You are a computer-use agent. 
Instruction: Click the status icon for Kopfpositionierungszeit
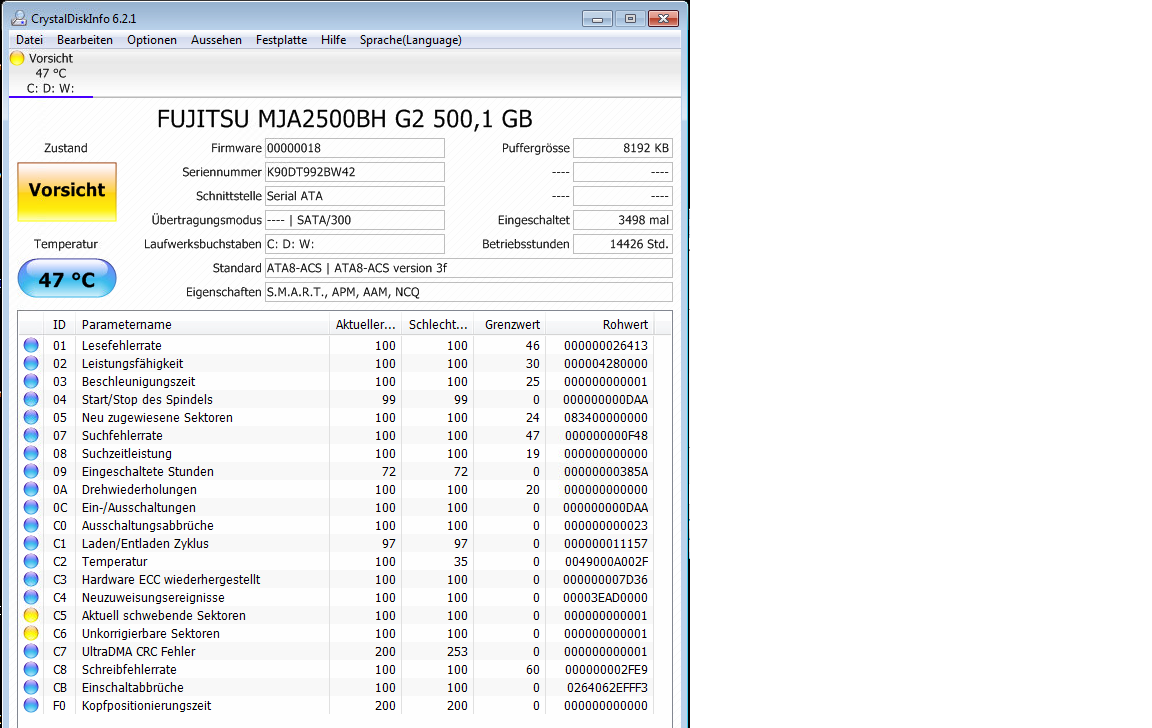(31, 705)
